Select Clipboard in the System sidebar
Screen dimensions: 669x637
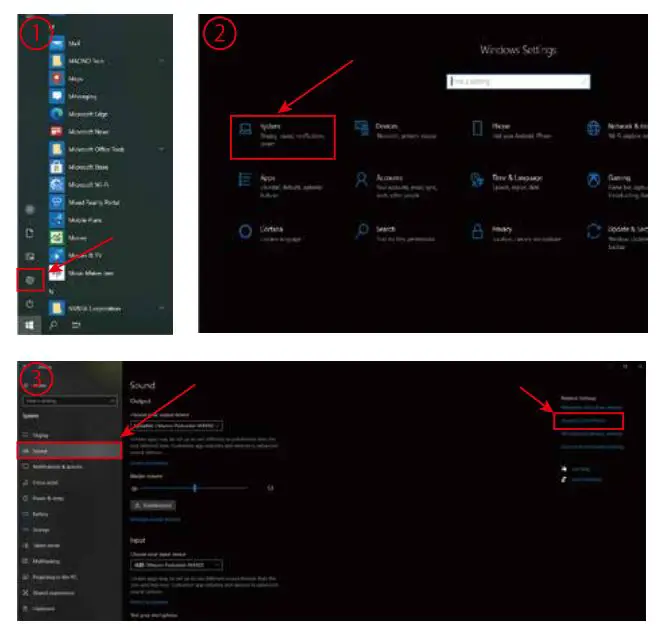click(70, 609)
